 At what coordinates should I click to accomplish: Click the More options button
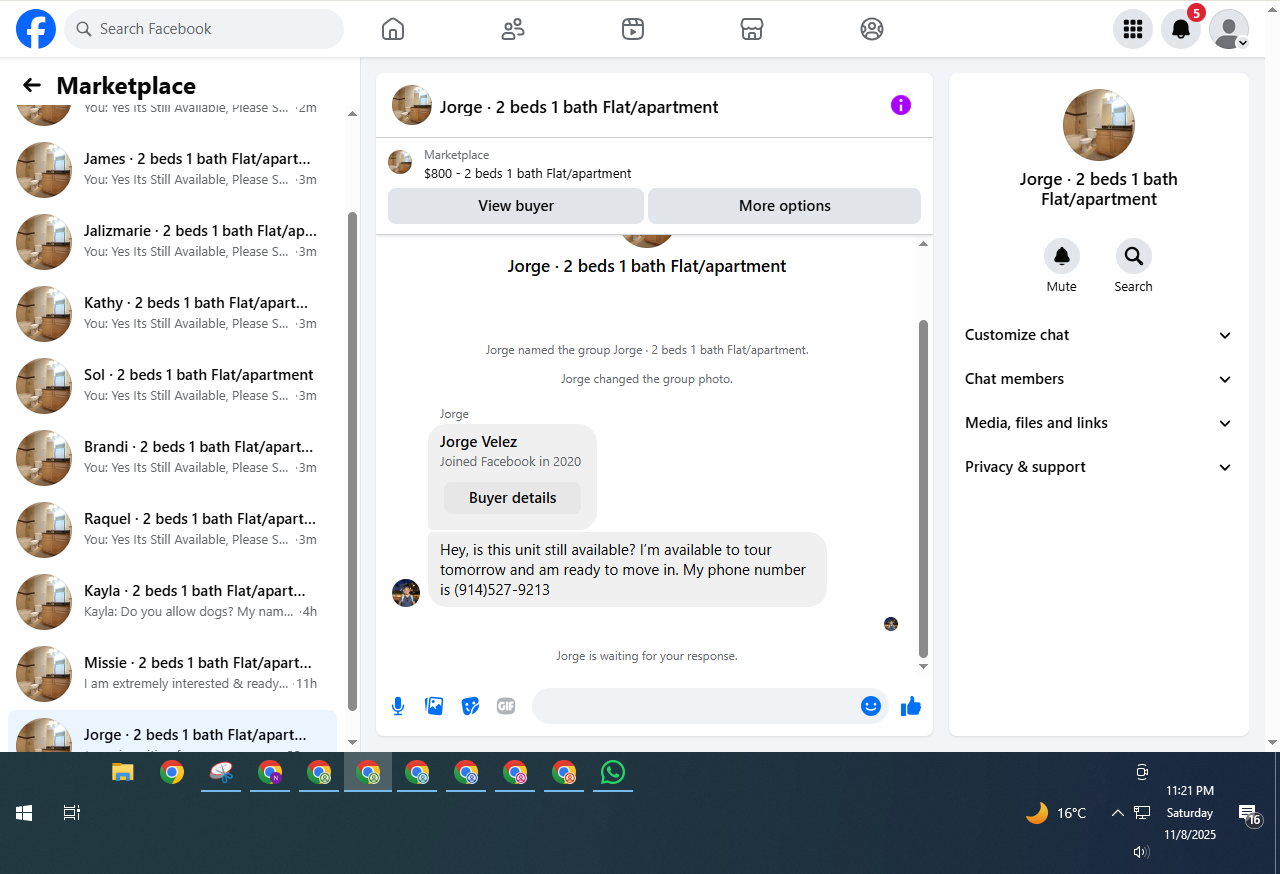(x=785, y=206)
